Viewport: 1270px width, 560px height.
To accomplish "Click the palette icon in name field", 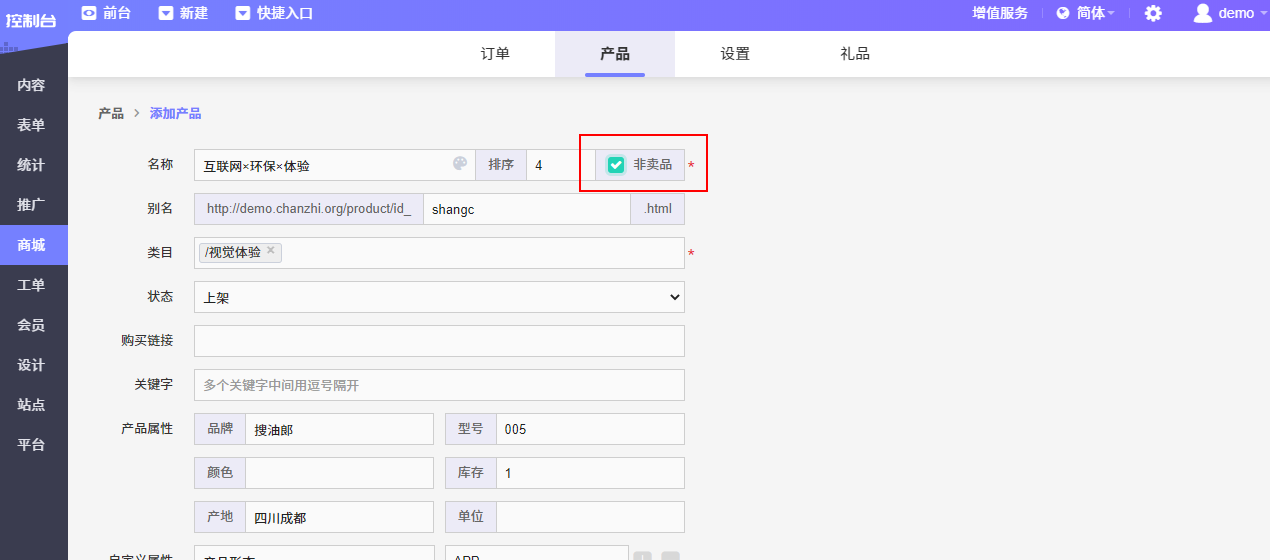I will pyautogui.click(x=460, y=164).
